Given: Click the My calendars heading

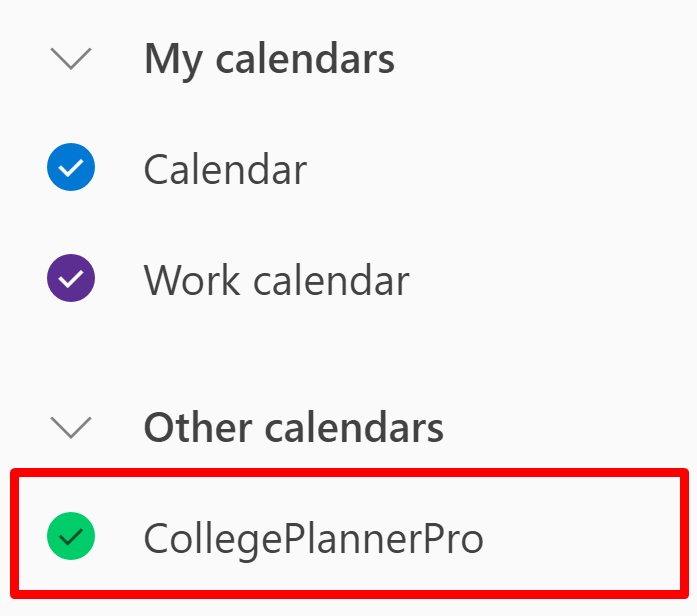Looking at the screenshot, I should pyautogui.click(x=269, y=60).
